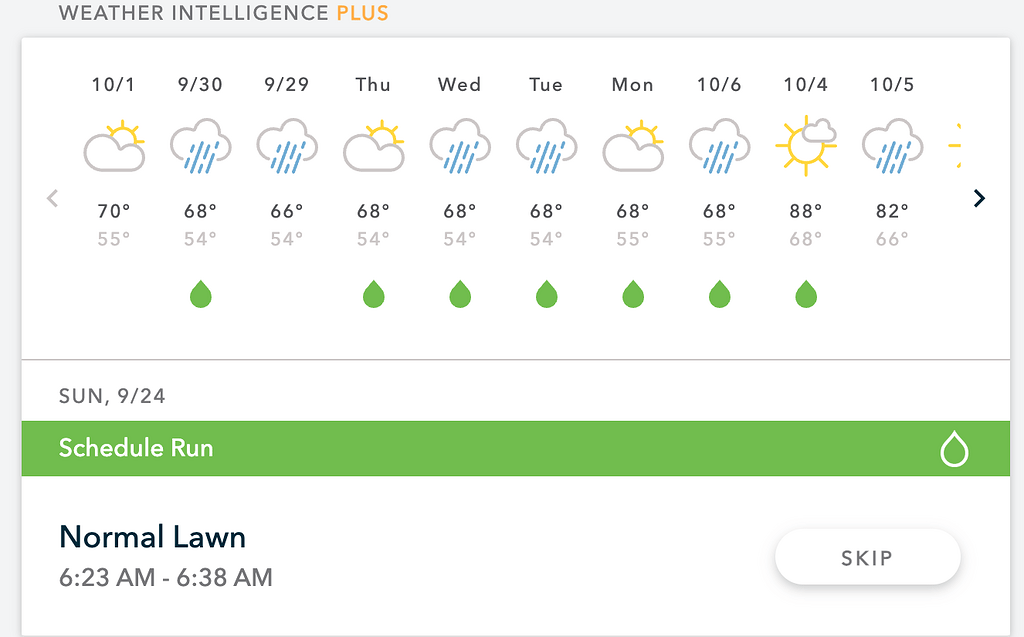The width and height of the screenshot is (1024, 637).
Task: Open the Weather Intelligence Plus link
Action: pyautogui.click(x=224, y=14)
